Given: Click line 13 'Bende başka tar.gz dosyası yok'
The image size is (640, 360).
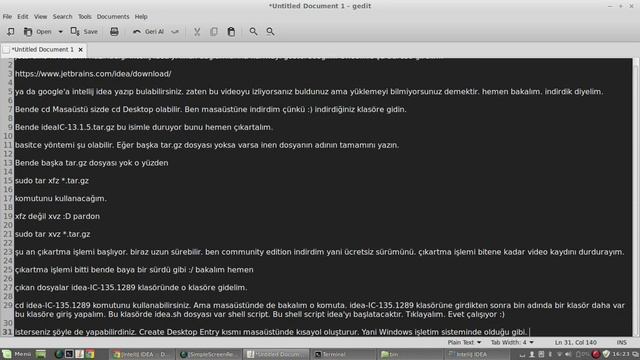Looking at the screenshot, I should (91, 163).
